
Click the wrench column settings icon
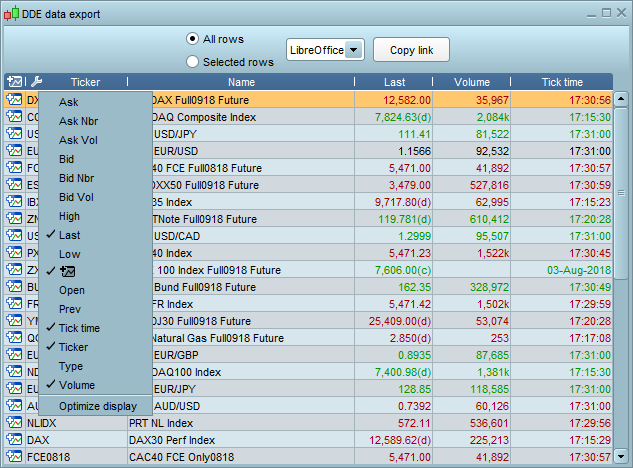click(x=37, y=82)
